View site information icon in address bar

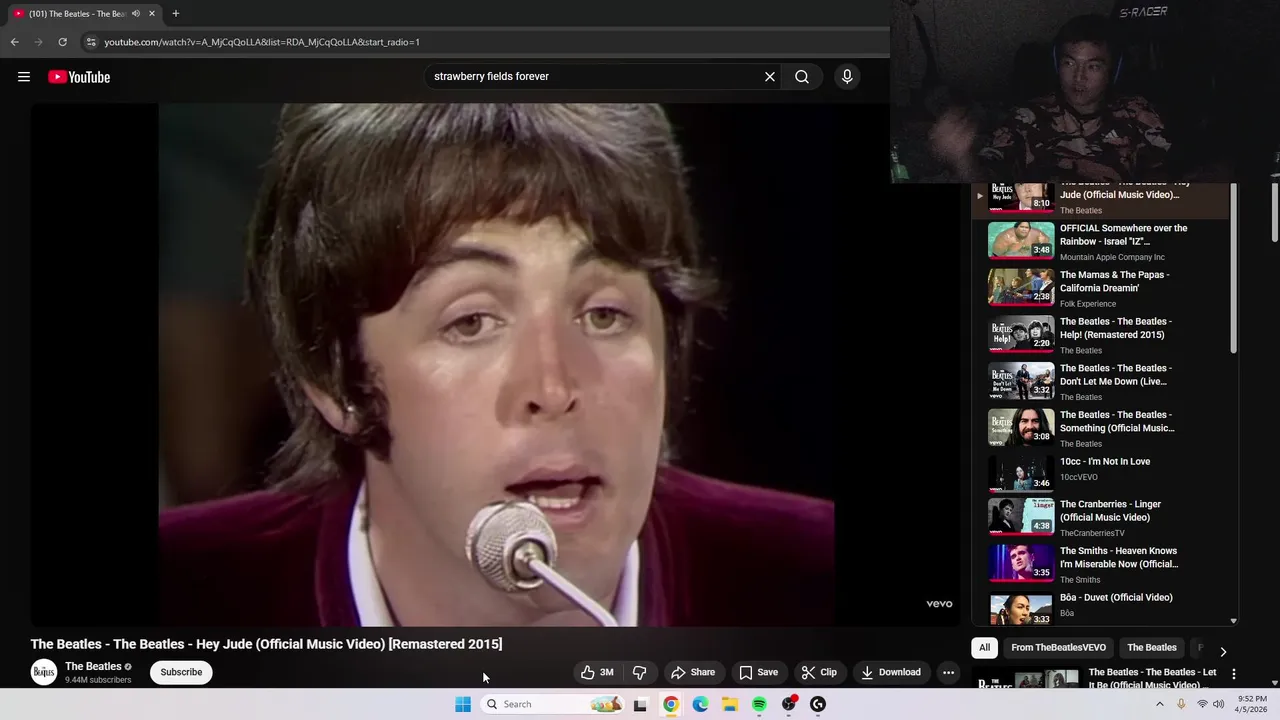click(91, 42)
